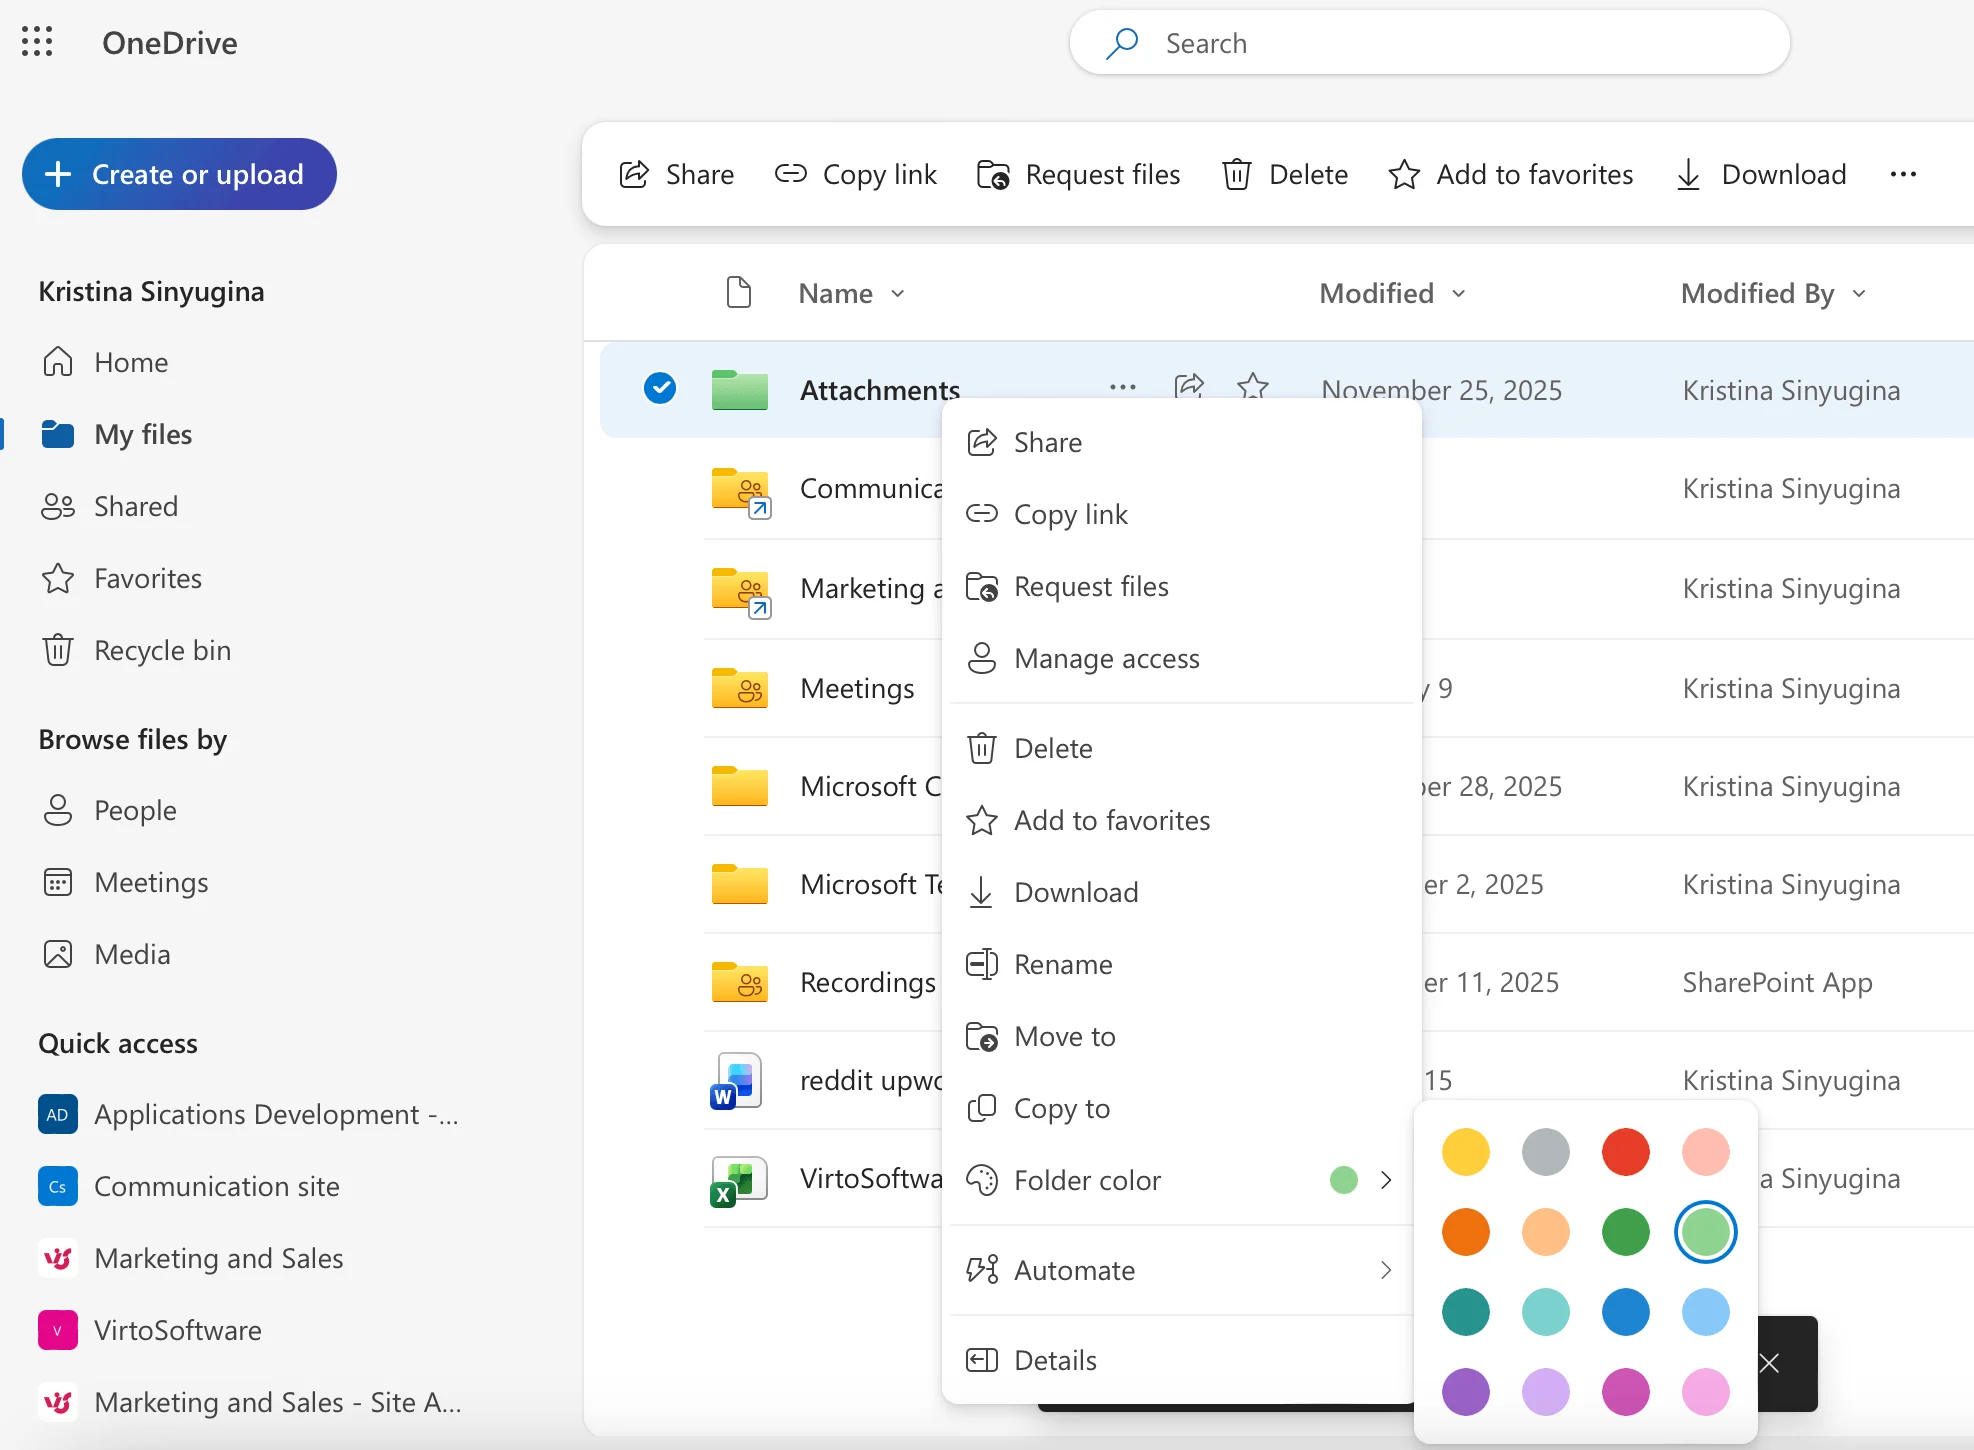The height and width of the screenshot is (1450, 1974).
Task: Click the Create or upload button
Action: click(179, 174)
